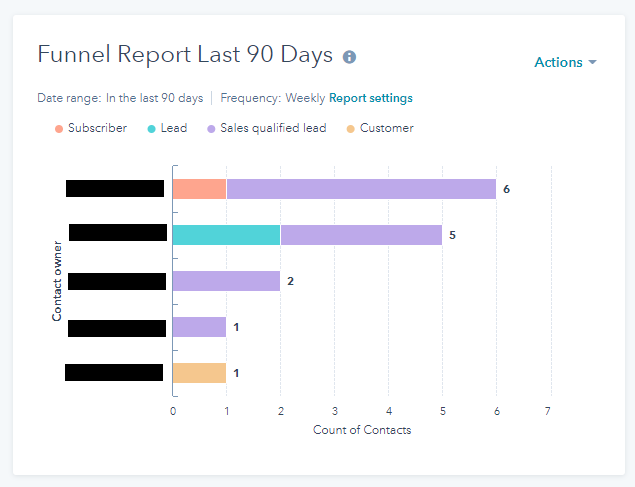Click the purple segment in the top bar
The width and height of the screenshot is (635, 487).
point(361,189)
